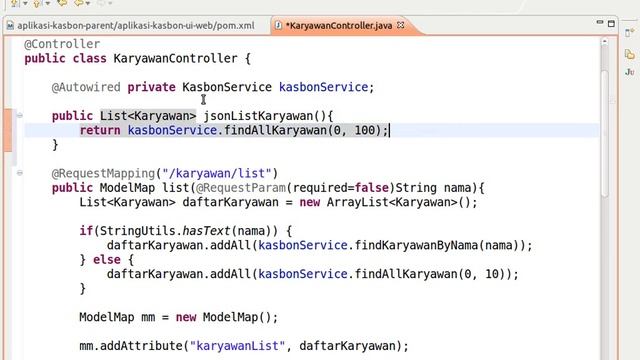Open the Back history dropdown arrow
Image resolution: width=640 pixels, height=360 pixels.
pos(87,4)
